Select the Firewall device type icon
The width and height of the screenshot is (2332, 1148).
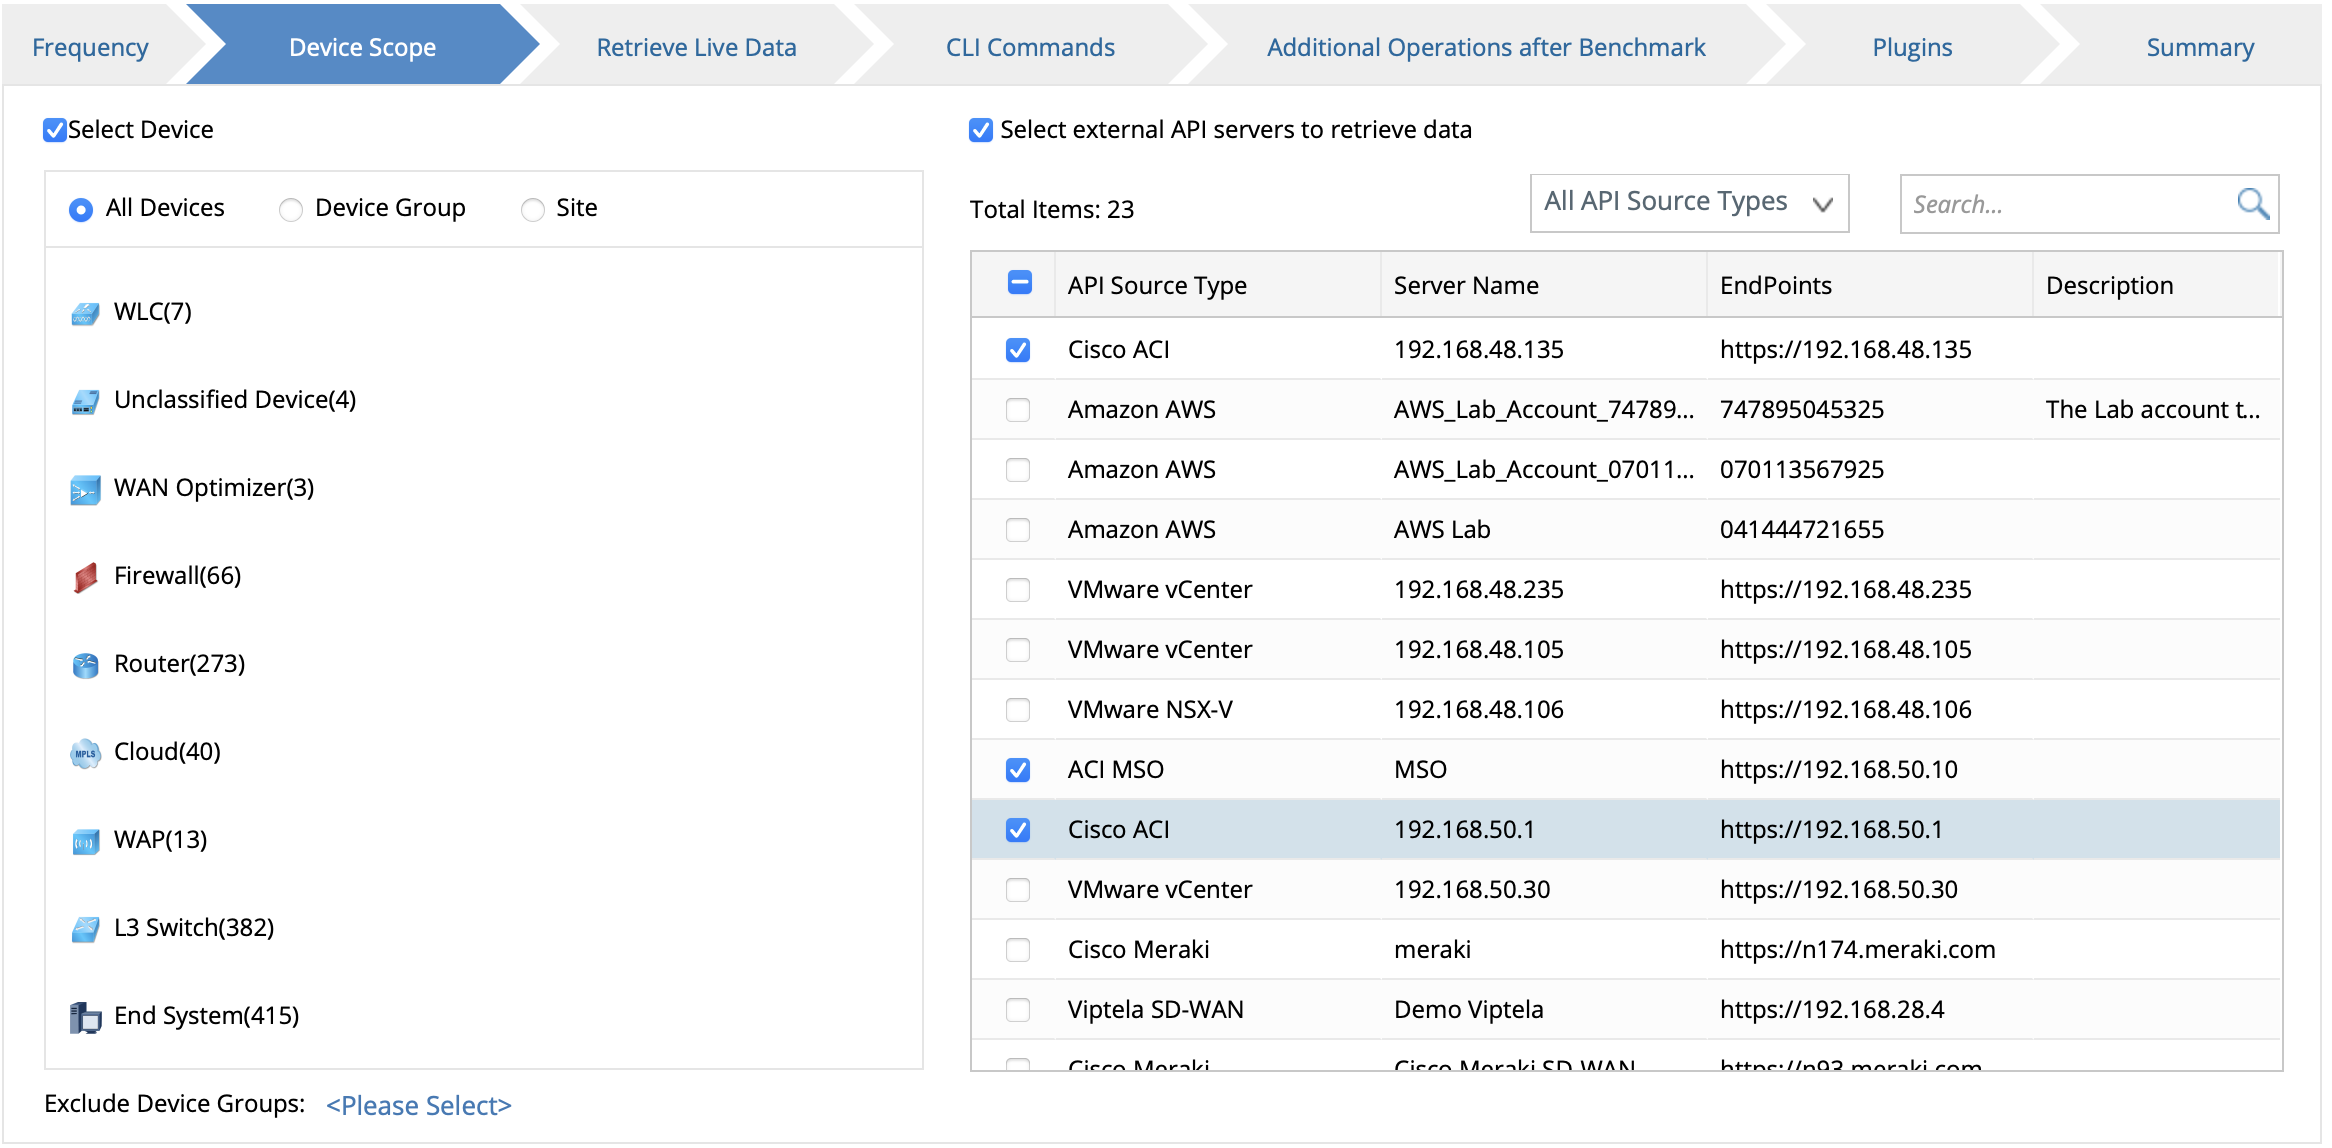coord(85,576)
